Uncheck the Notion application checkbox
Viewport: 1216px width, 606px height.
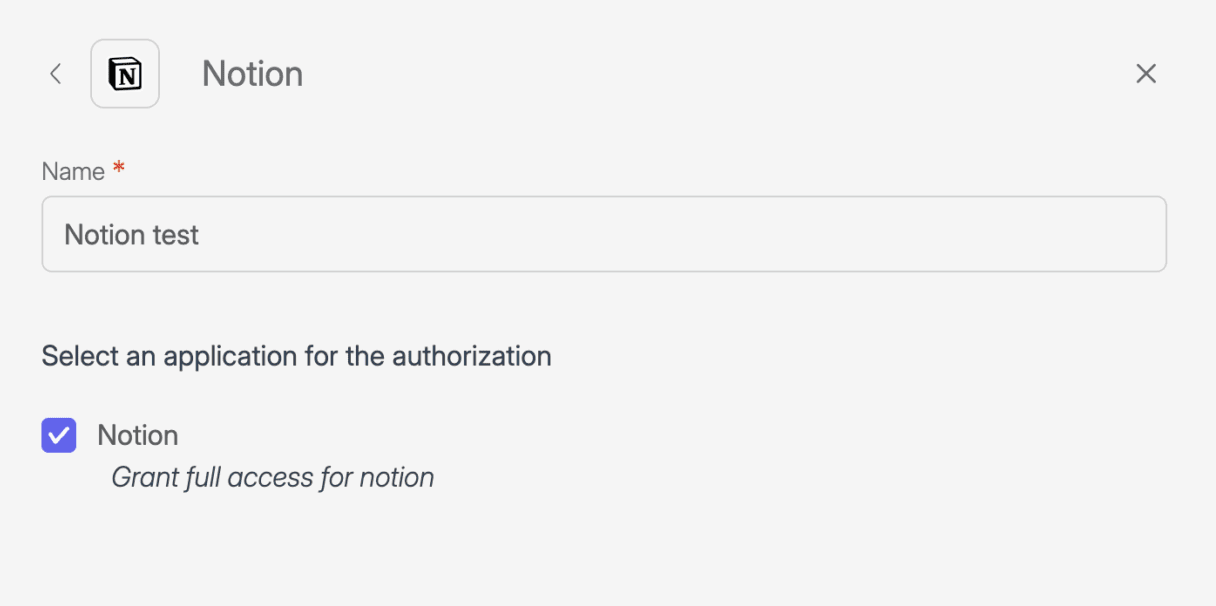click(59, 435)
